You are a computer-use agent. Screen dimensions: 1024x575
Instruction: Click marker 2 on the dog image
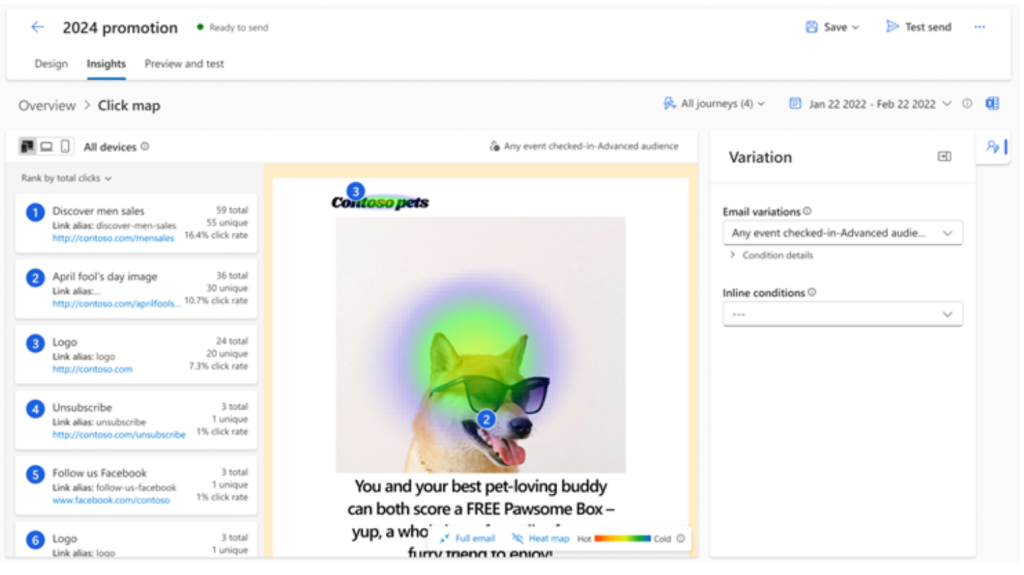click(486, 419)
